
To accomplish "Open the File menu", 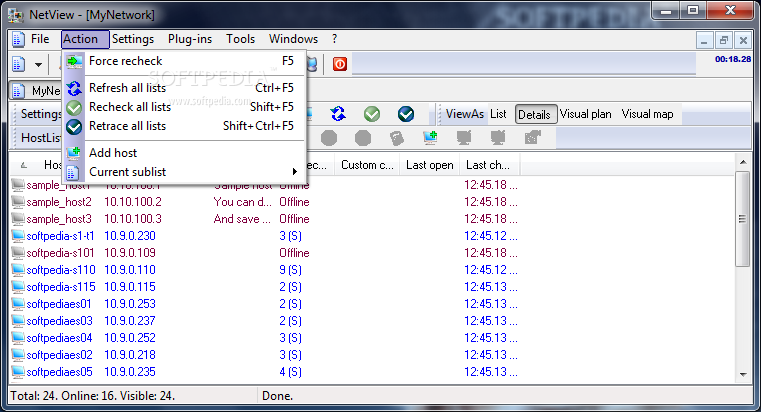I will 40,39.
